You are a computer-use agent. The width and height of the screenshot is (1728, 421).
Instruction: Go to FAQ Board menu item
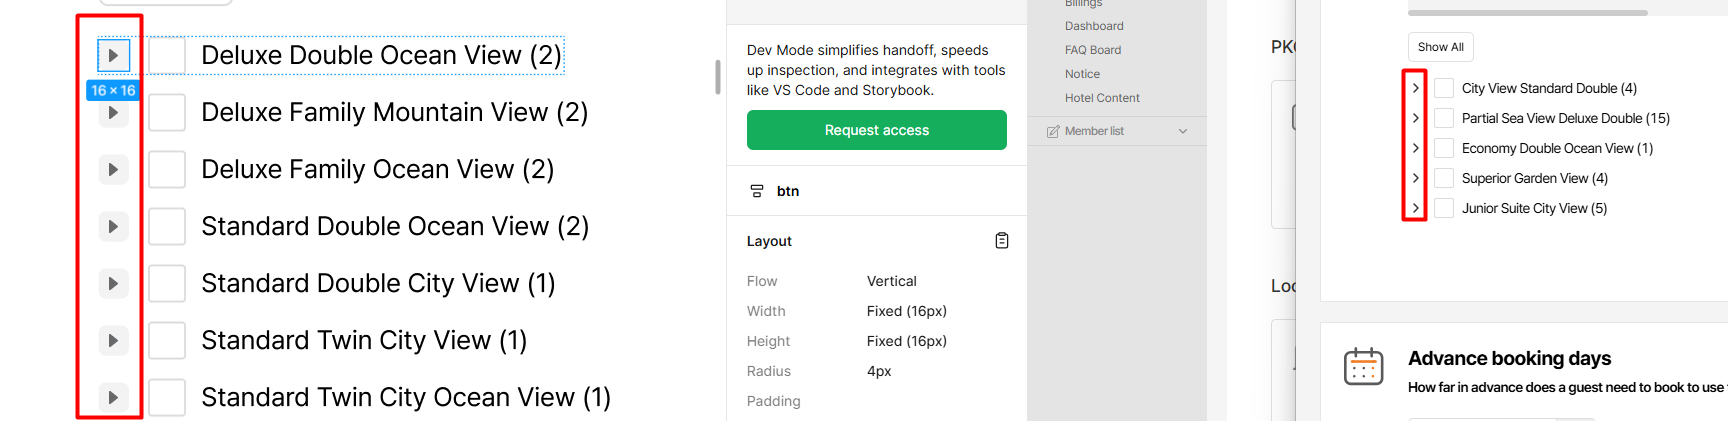click(x=1093, y=50)
